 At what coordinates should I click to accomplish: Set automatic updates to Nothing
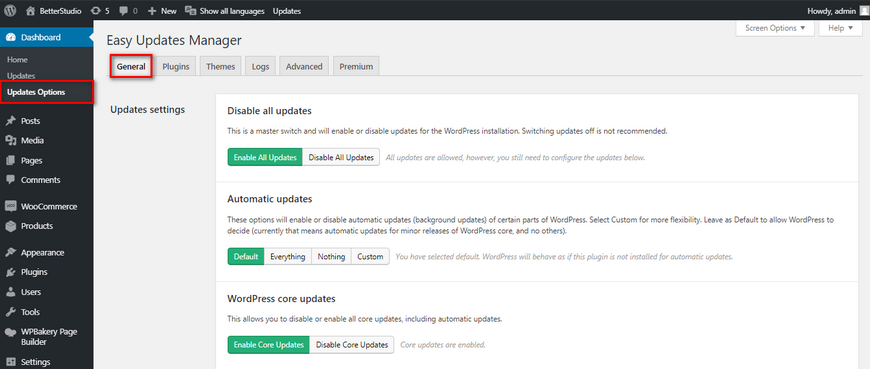click(x=331, y=257)
